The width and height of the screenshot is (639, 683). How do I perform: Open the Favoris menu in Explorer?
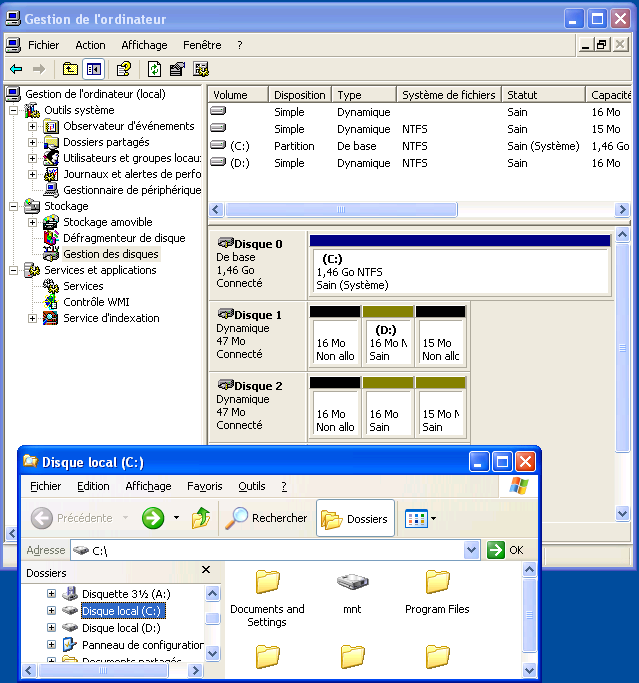coord(205,486)
